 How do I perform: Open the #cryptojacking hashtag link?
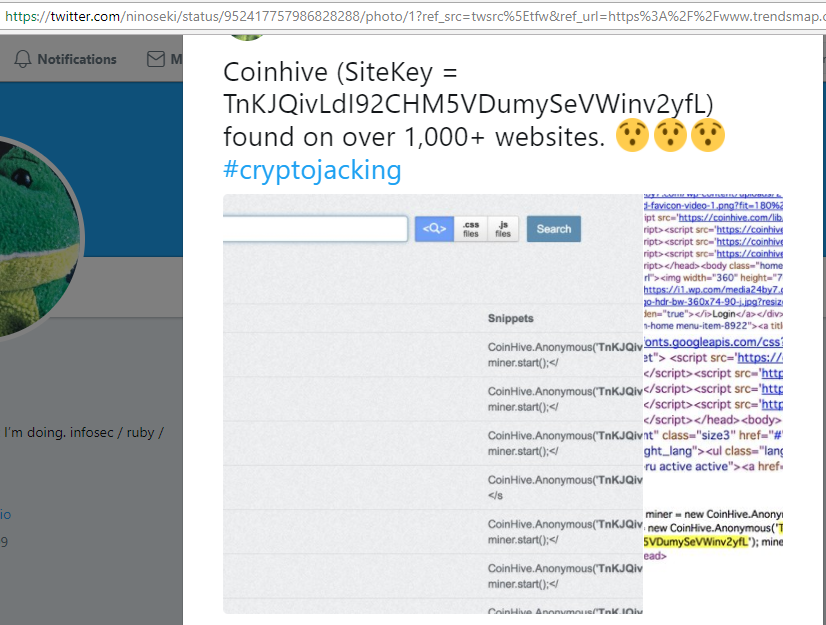click(312, 170)
